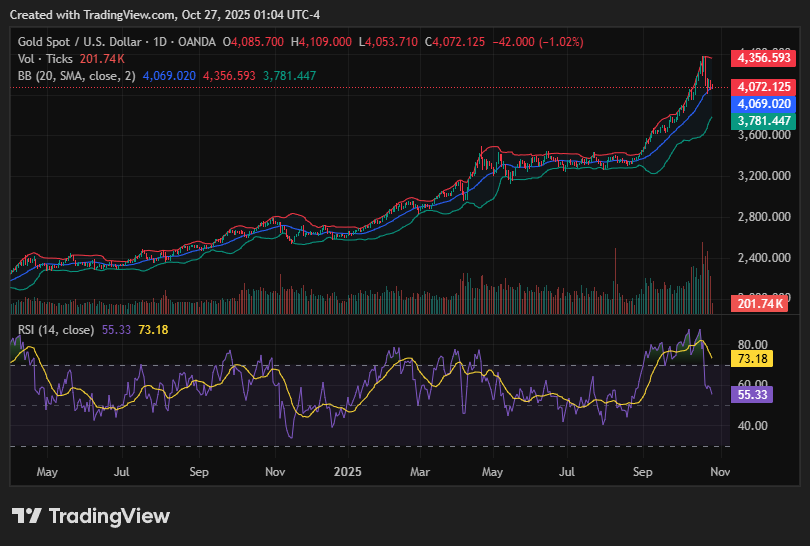
Task: Click the blue 4,069.020 basis price label
Action: pyautogui.click(x=763, y=104)
